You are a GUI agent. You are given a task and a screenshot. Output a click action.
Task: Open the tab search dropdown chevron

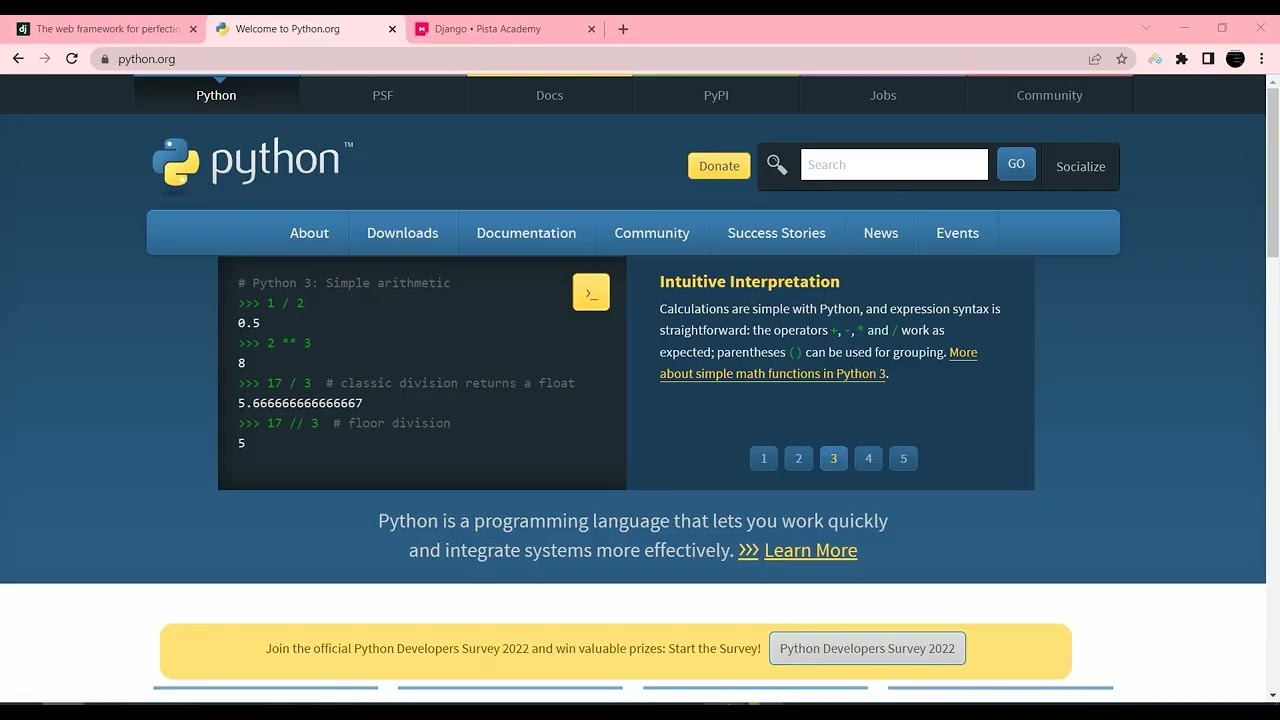pos(1146,28)
